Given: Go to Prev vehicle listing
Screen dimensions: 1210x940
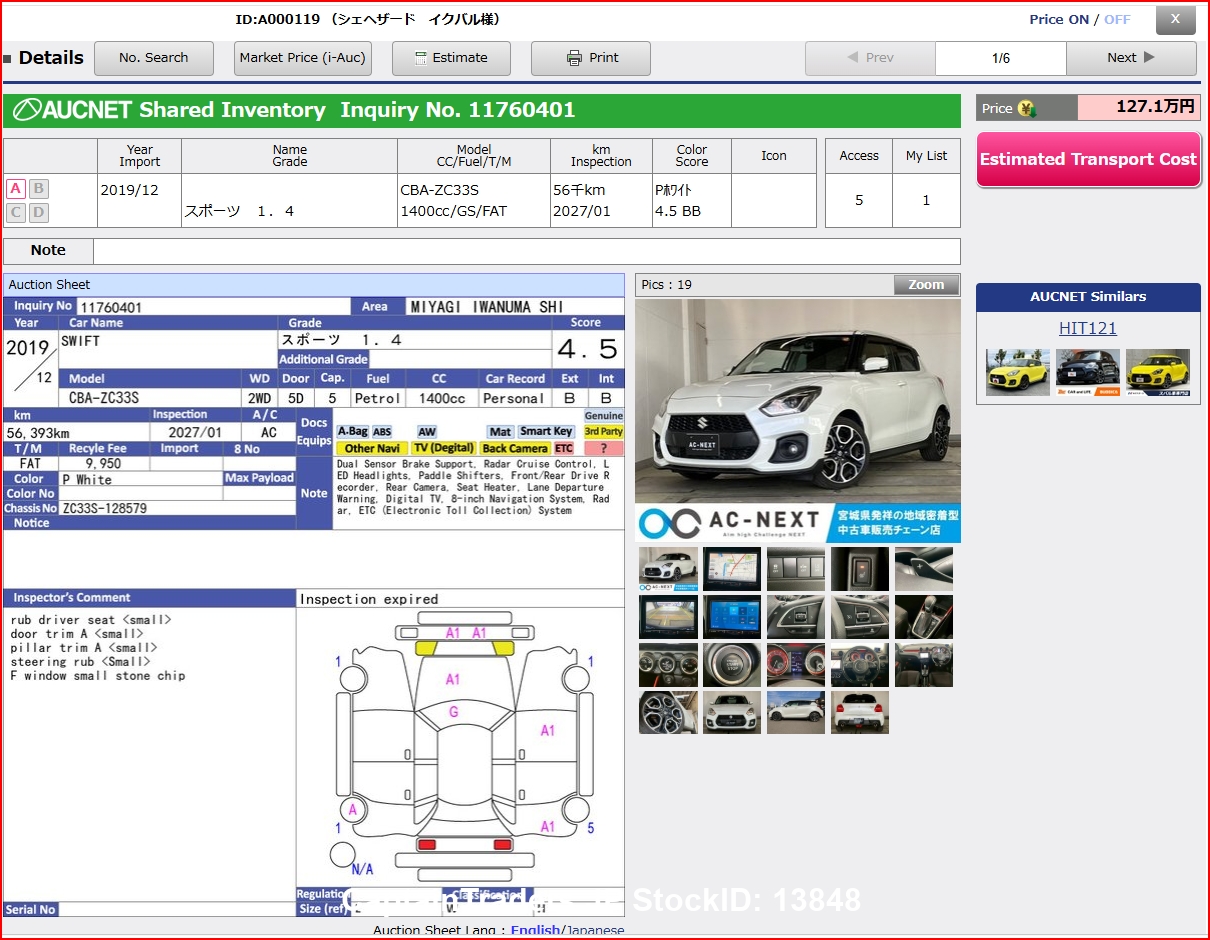Looking at the screenshot, I should point(870,58).
